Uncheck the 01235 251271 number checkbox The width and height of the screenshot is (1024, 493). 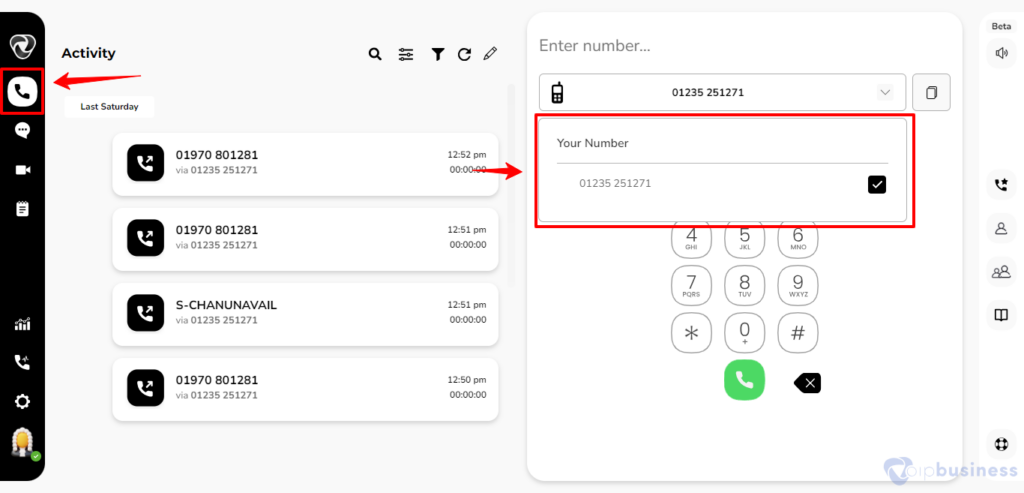(877, 185)
